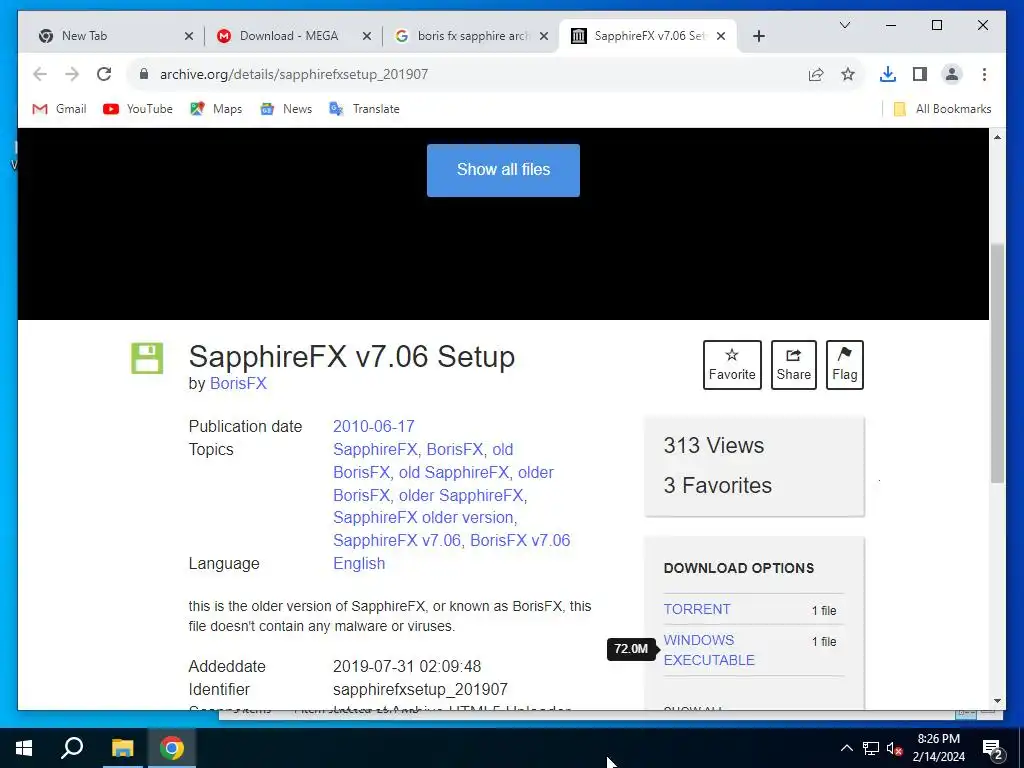
Task: Expand the tab search dropdown arrow
Action: [844, 25]
